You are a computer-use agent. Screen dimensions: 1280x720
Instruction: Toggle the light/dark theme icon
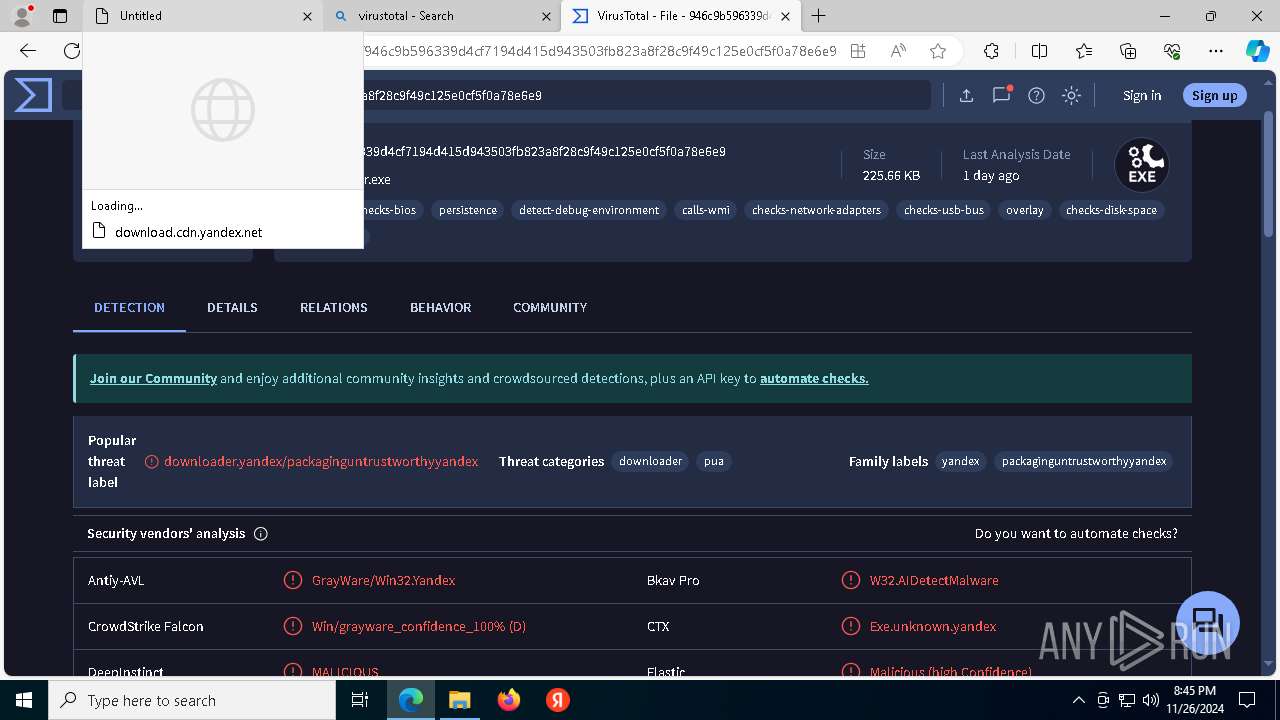[1071, 95]
